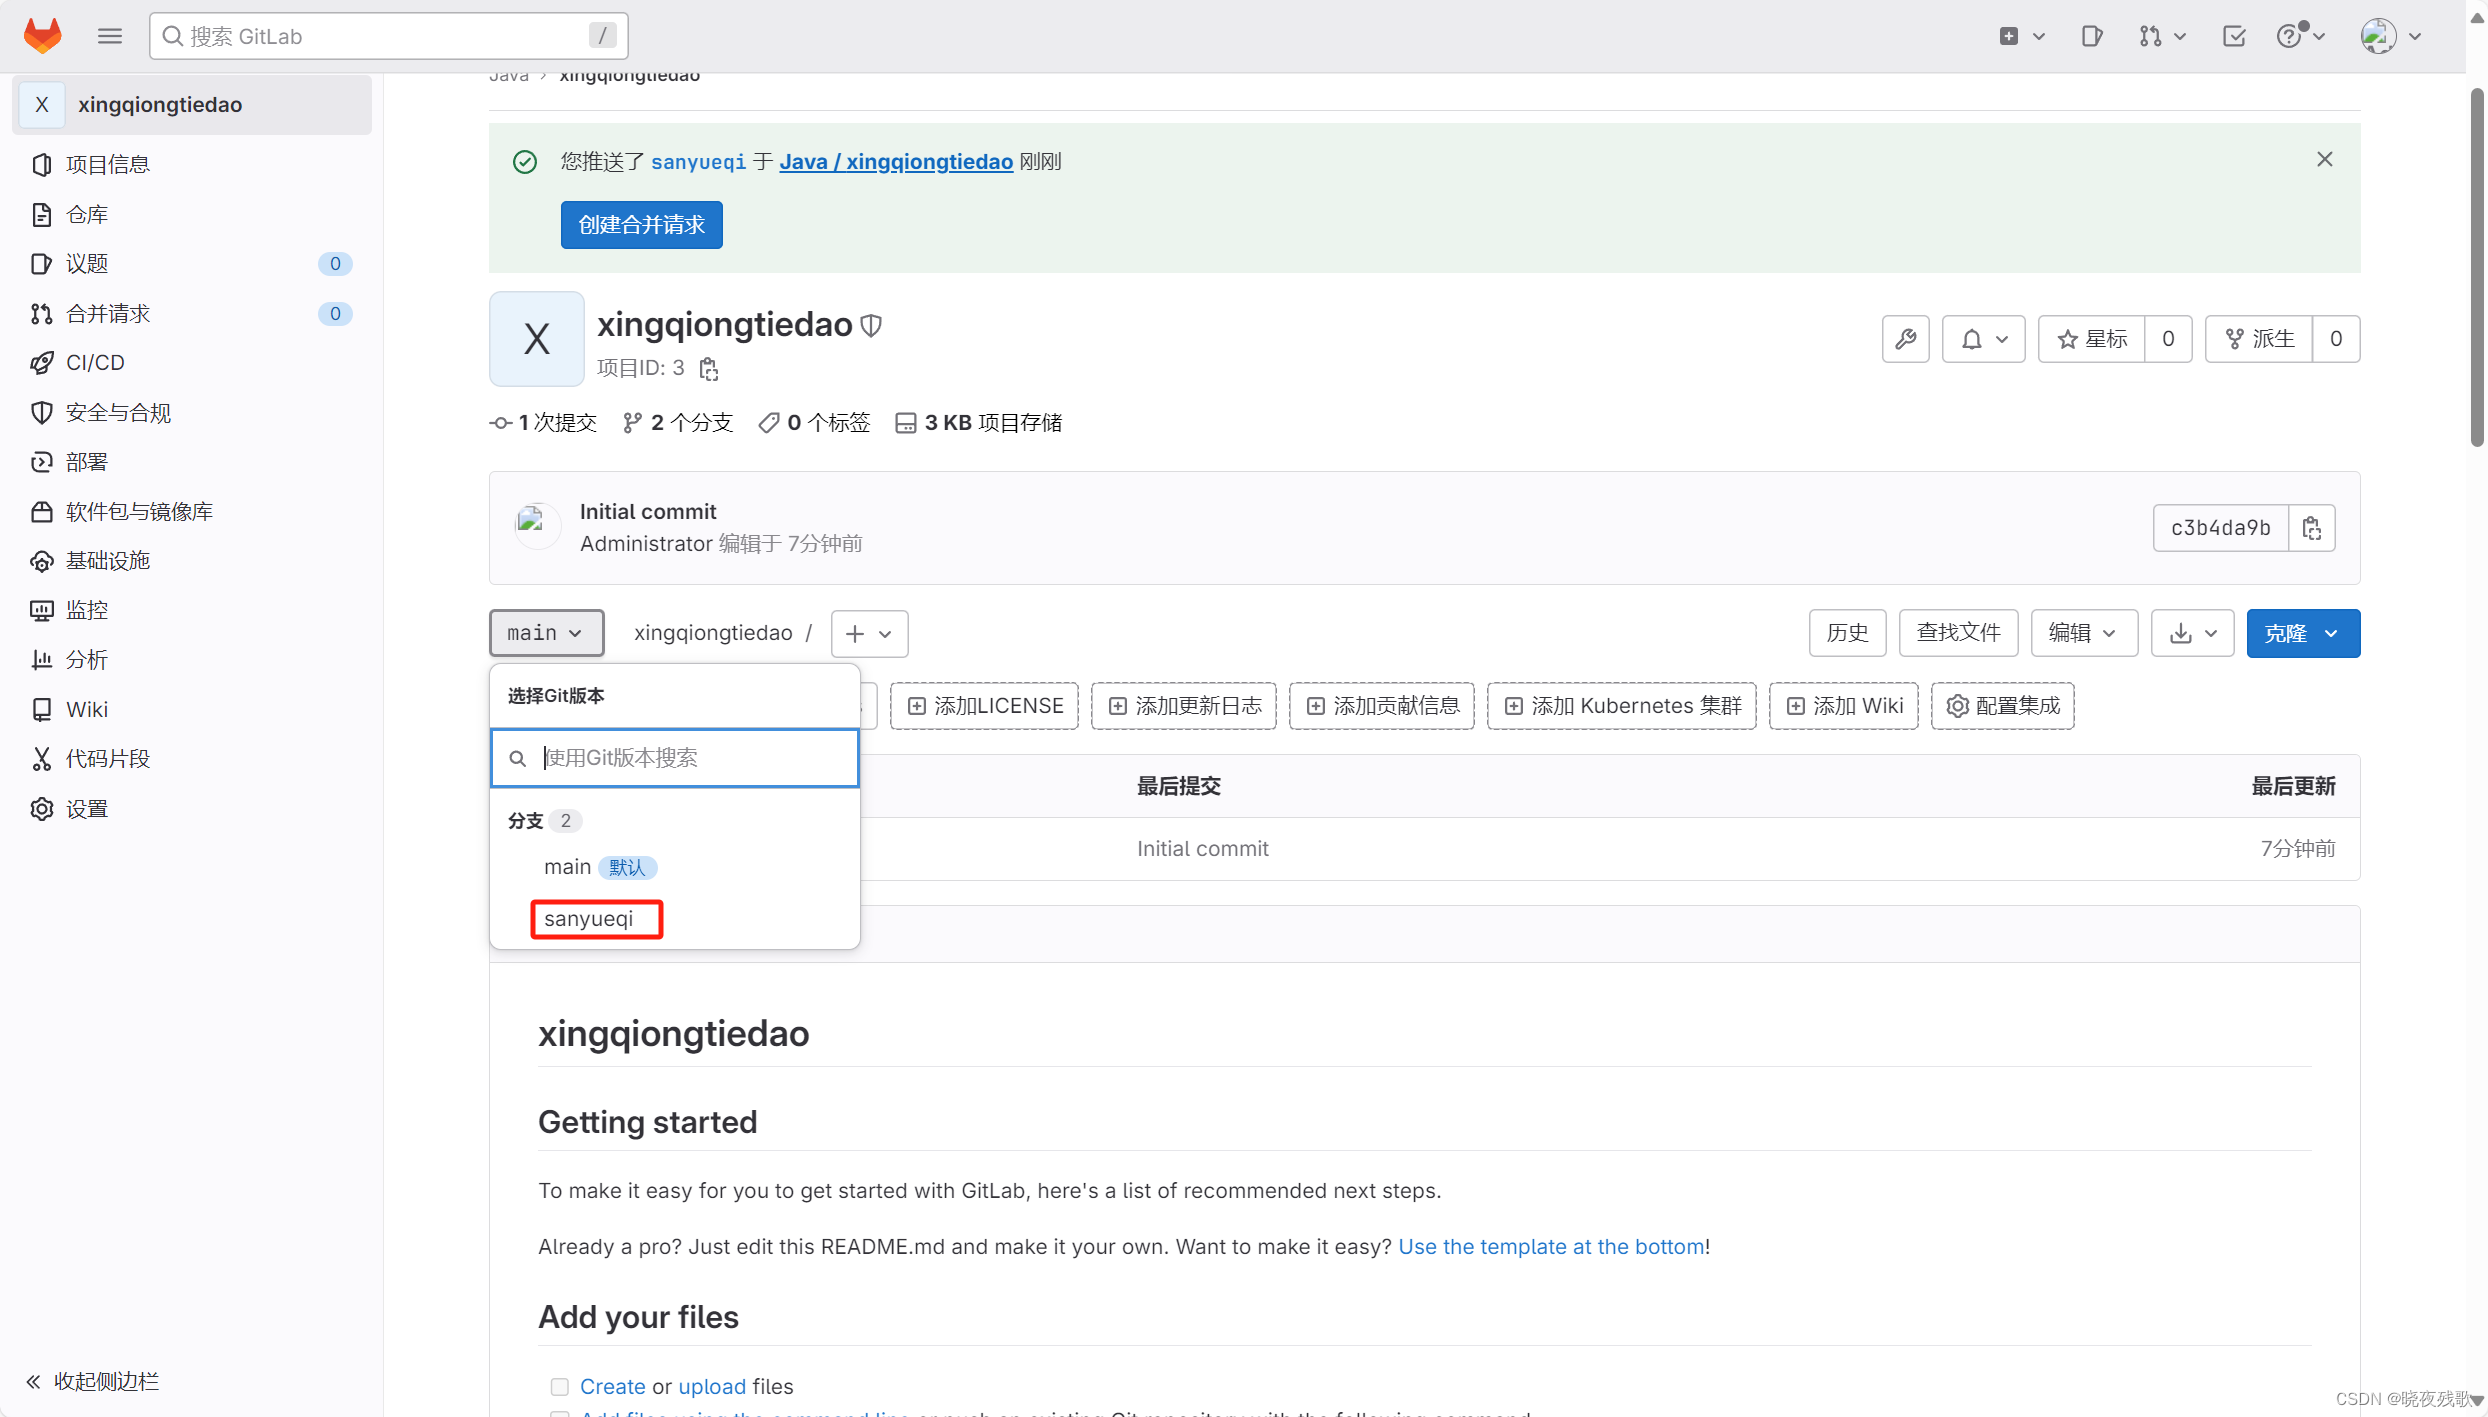
Task: Click the GitLab fox logo
Action: [42, 36]
